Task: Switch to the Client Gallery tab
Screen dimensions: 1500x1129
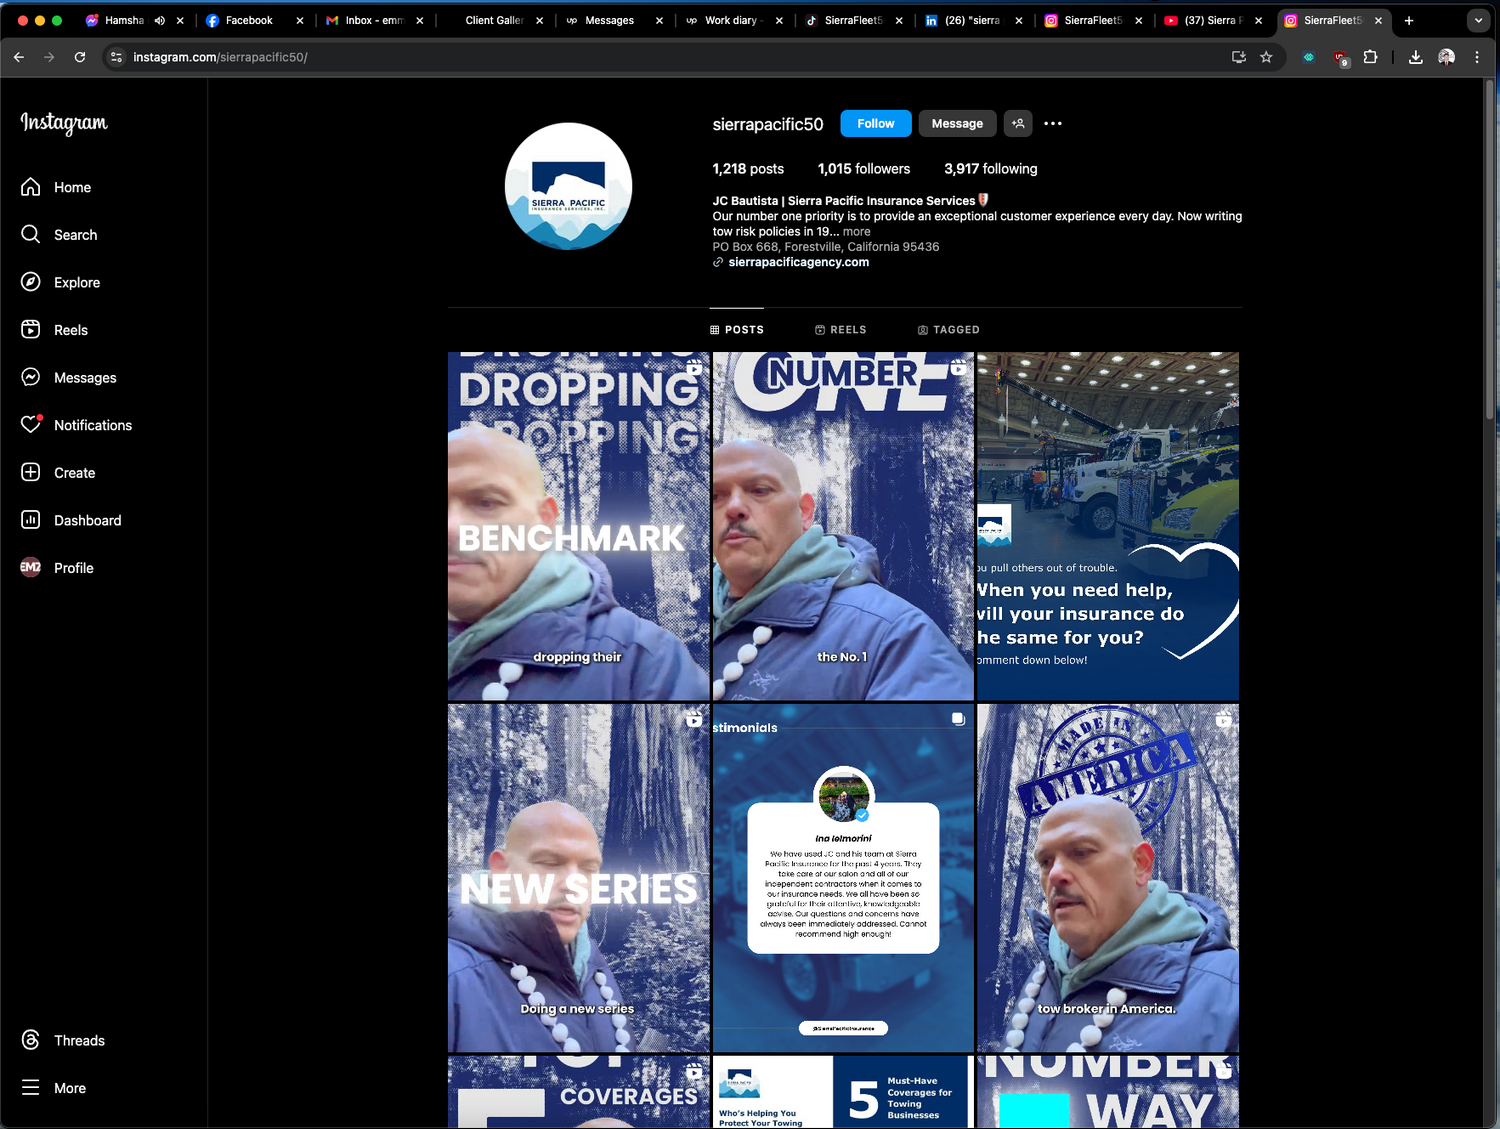Action: pos(494,20)
